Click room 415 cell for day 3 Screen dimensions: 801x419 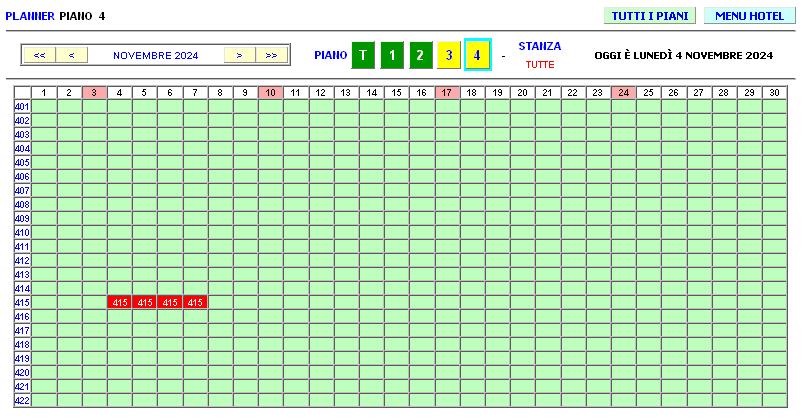pos(94,302)
